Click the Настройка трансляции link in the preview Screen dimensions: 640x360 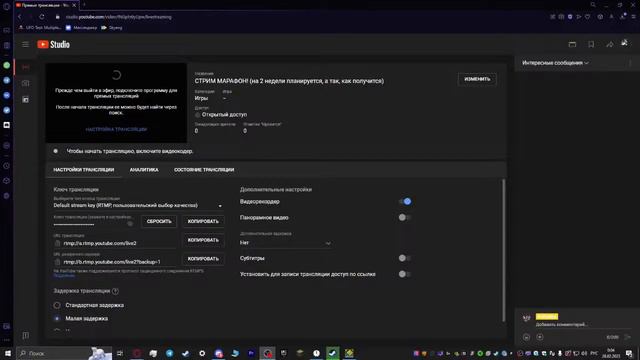(116, 129)
